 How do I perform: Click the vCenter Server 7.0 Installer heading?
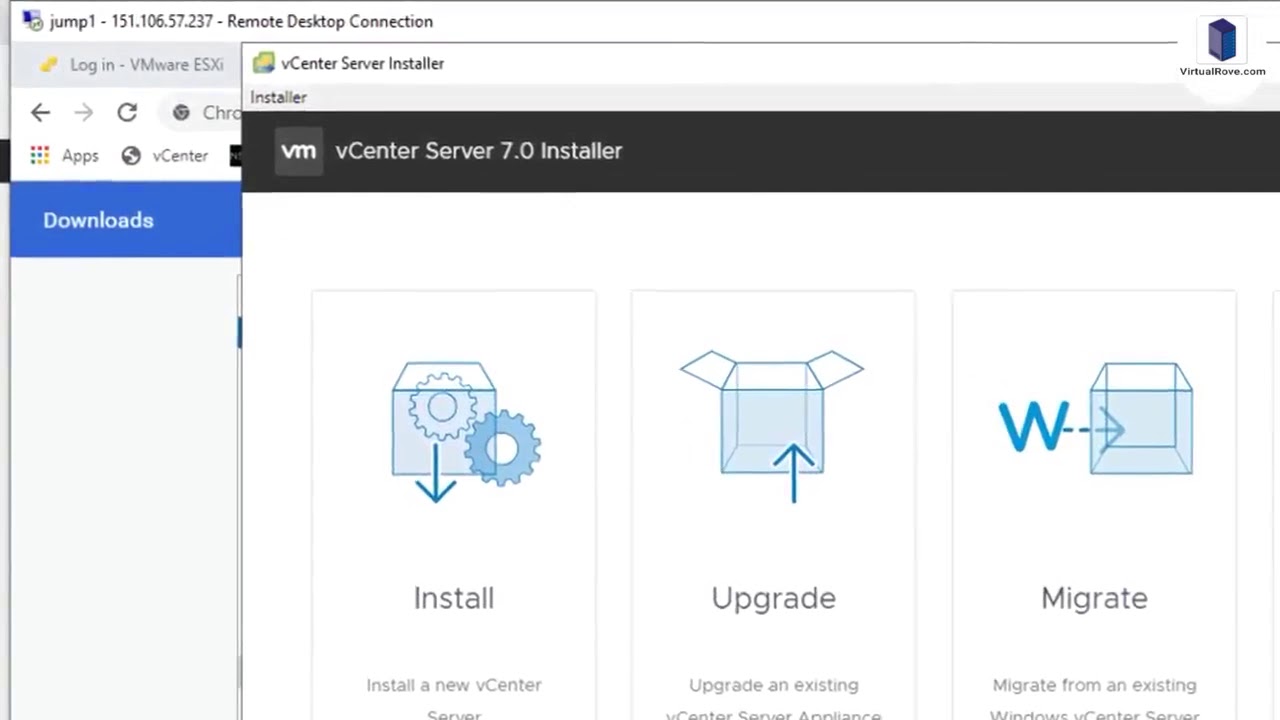click(x=479, y=151)
